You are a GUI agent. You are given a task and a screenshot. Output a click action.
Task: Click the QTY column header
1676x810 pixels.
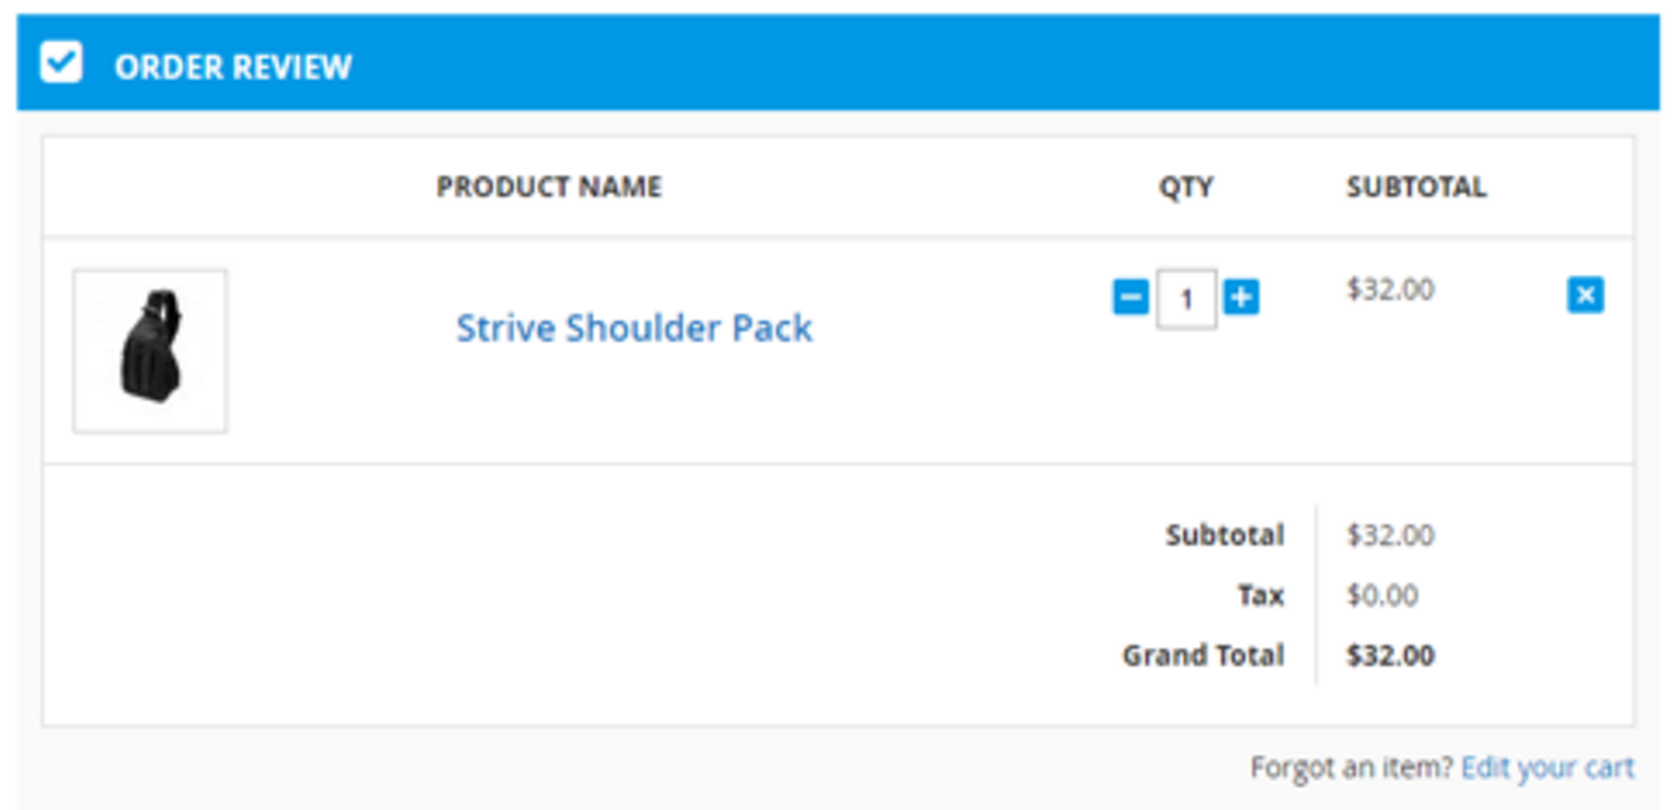pyautogui.click(x=1186, y=187)
